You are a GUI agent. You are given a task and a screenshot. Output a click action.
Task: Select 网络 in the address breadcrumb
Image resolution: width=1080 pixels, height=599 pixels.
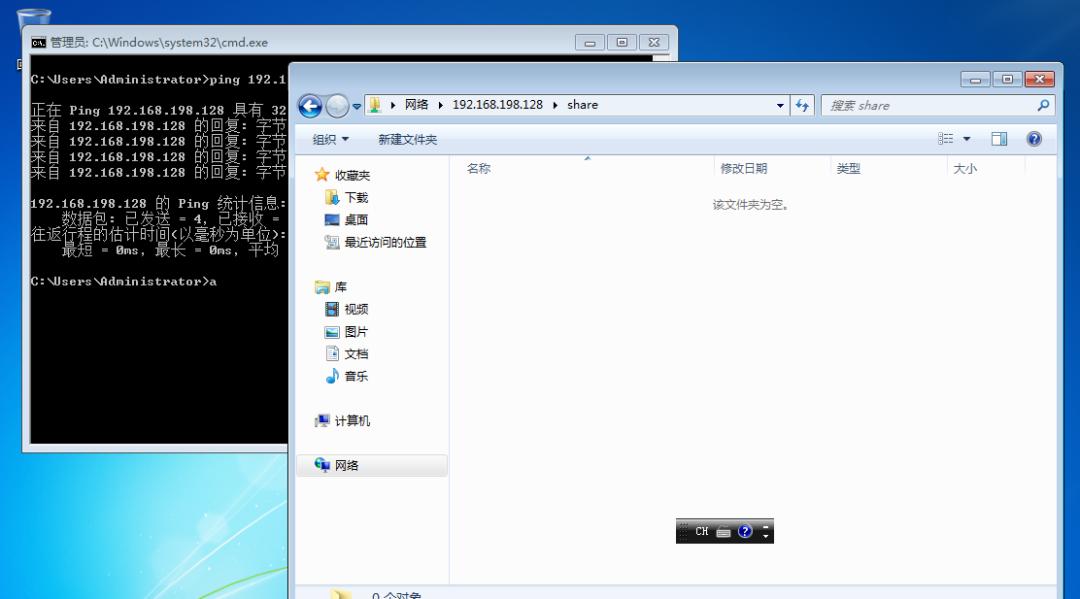click(x=416, y=105)
